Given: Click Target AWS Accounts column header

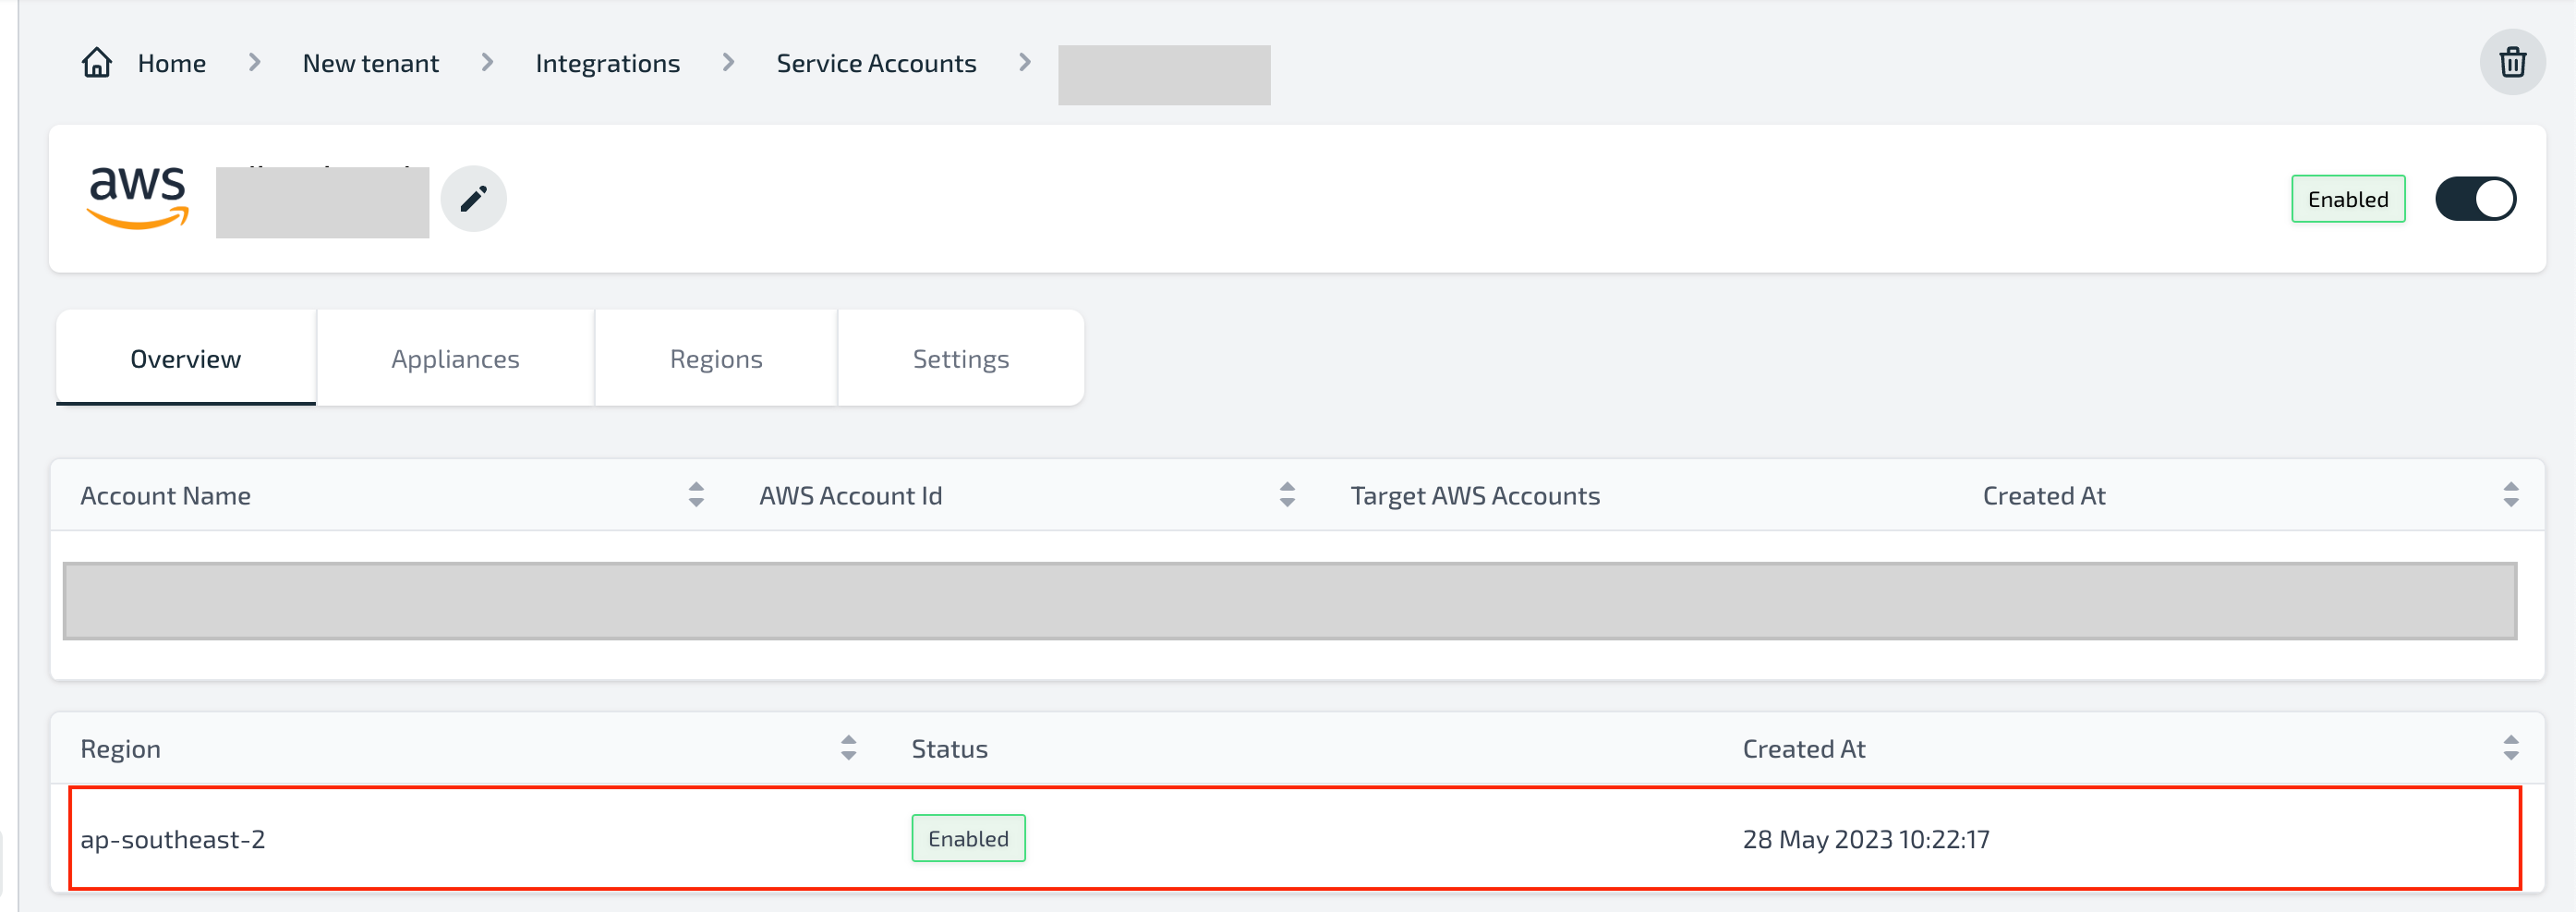Looking at the screenshot, I should [1475, 496].
